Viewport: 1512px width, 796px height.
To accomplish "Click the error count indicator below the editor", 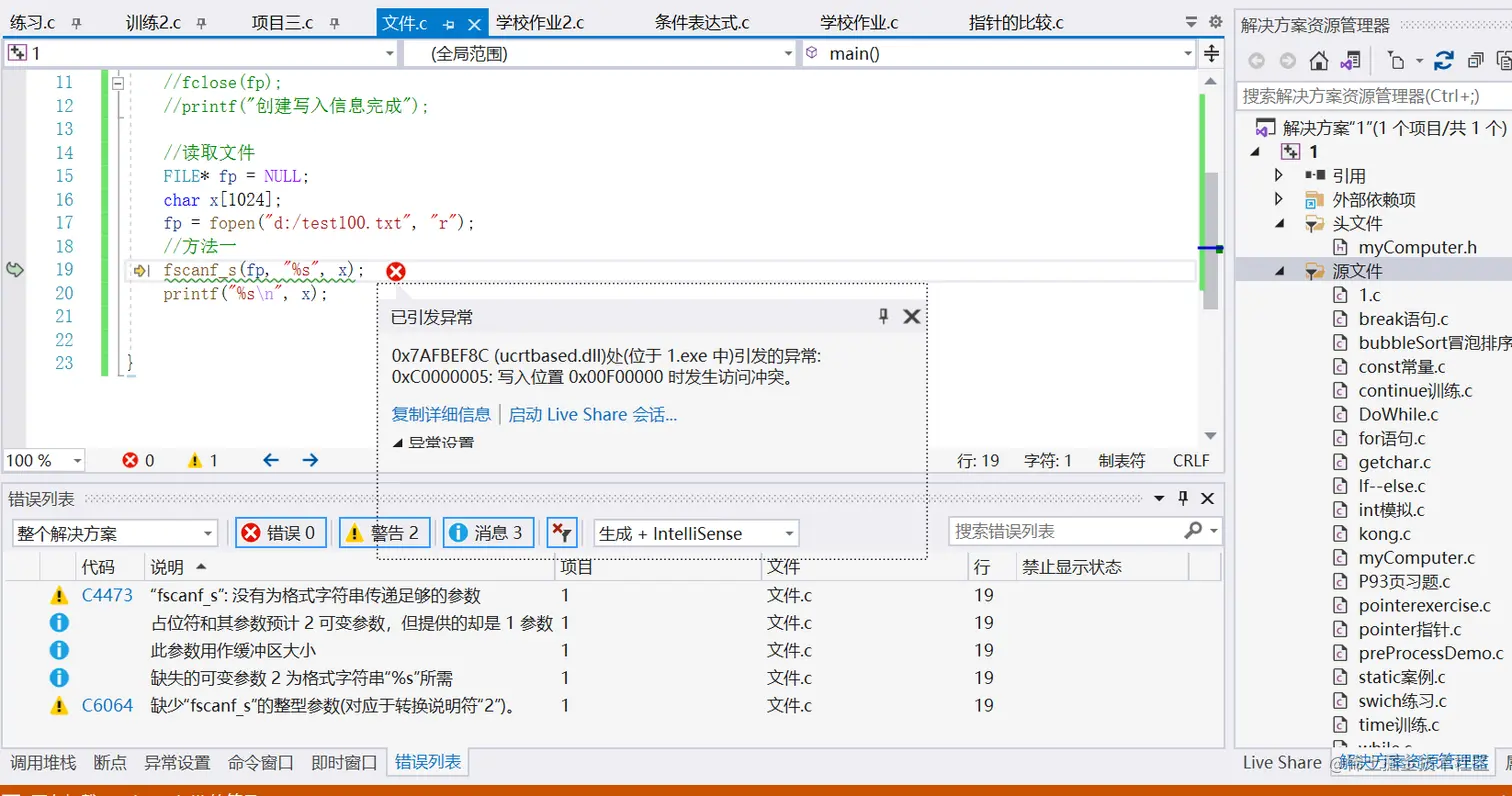I will [138, 461].
